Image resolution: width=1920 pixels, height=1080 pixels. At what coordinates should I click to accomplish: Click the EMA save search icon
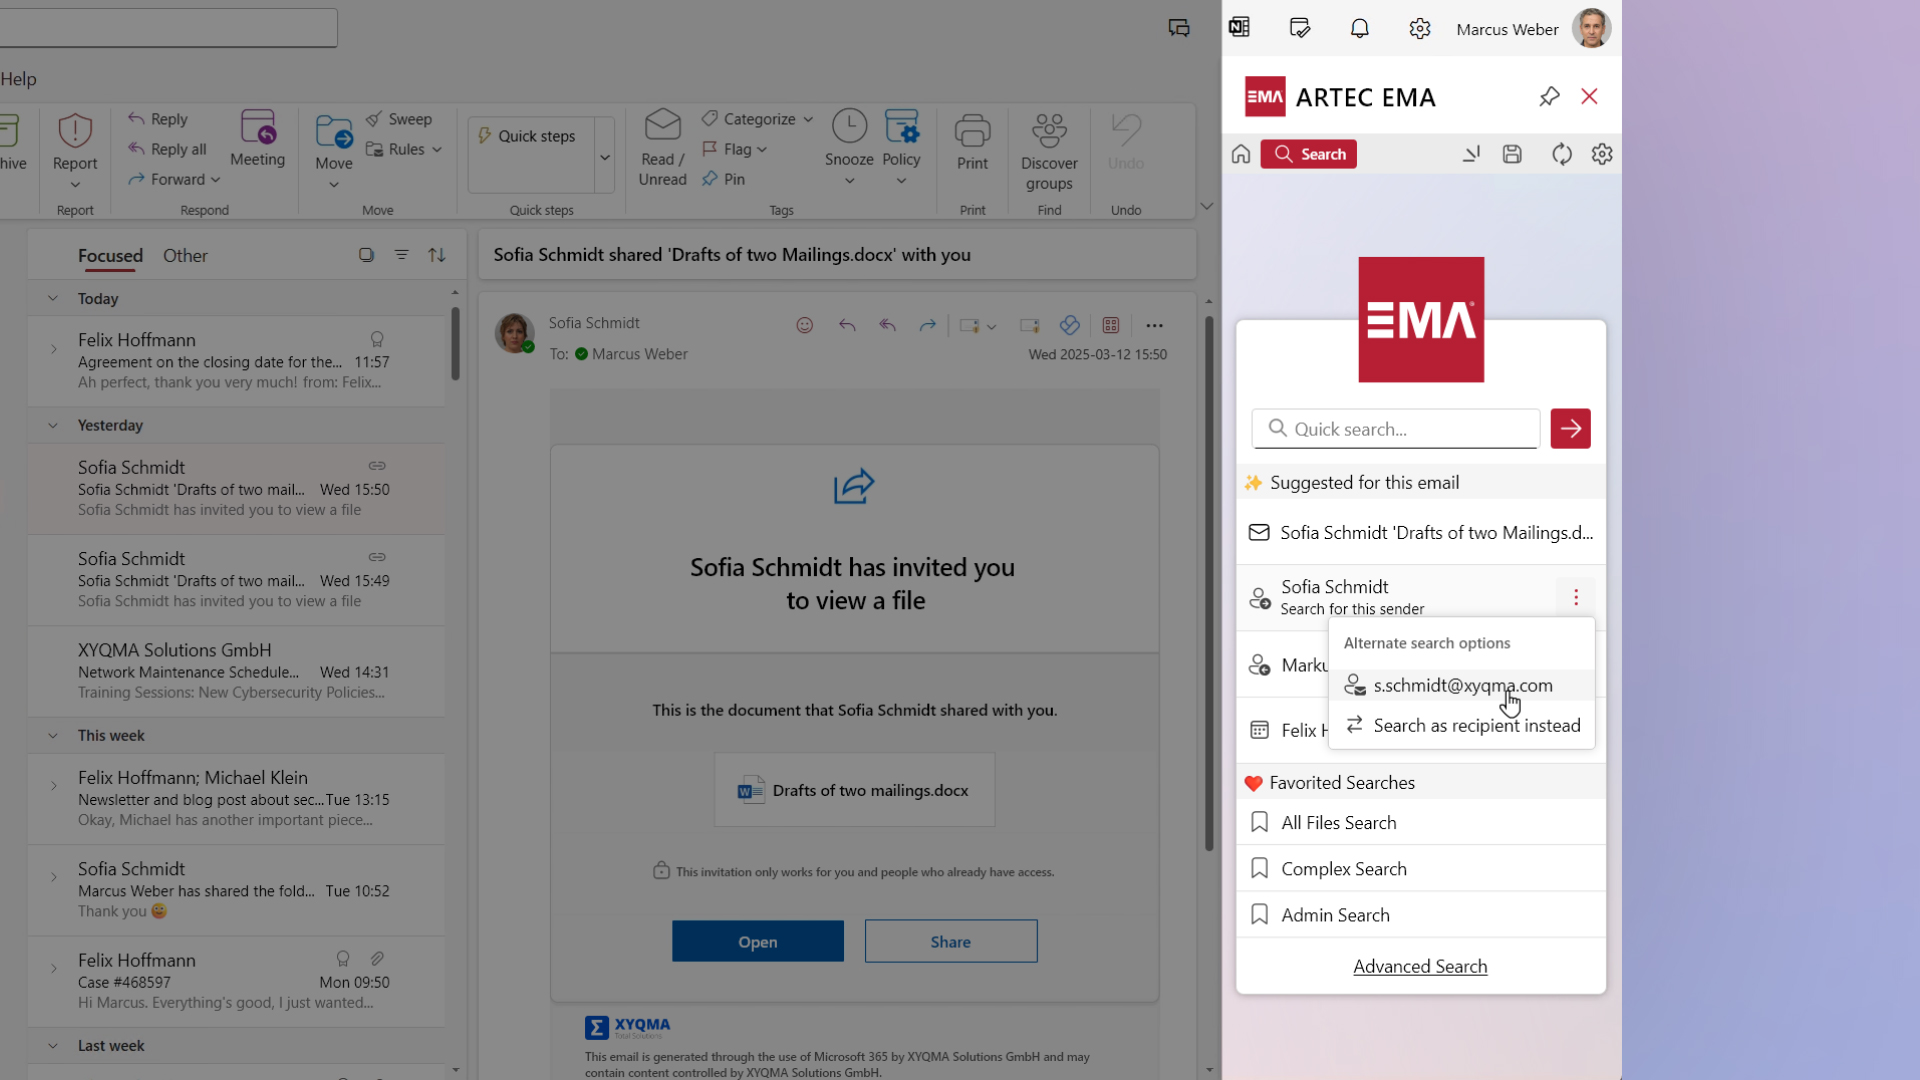coord(1512,154)
